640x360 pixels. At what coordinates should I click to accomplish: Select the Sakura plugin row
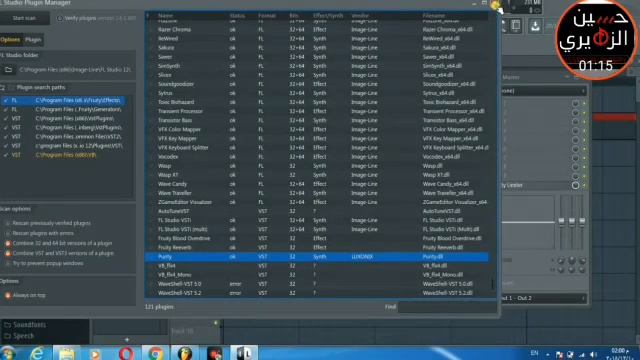pos(317,48)
